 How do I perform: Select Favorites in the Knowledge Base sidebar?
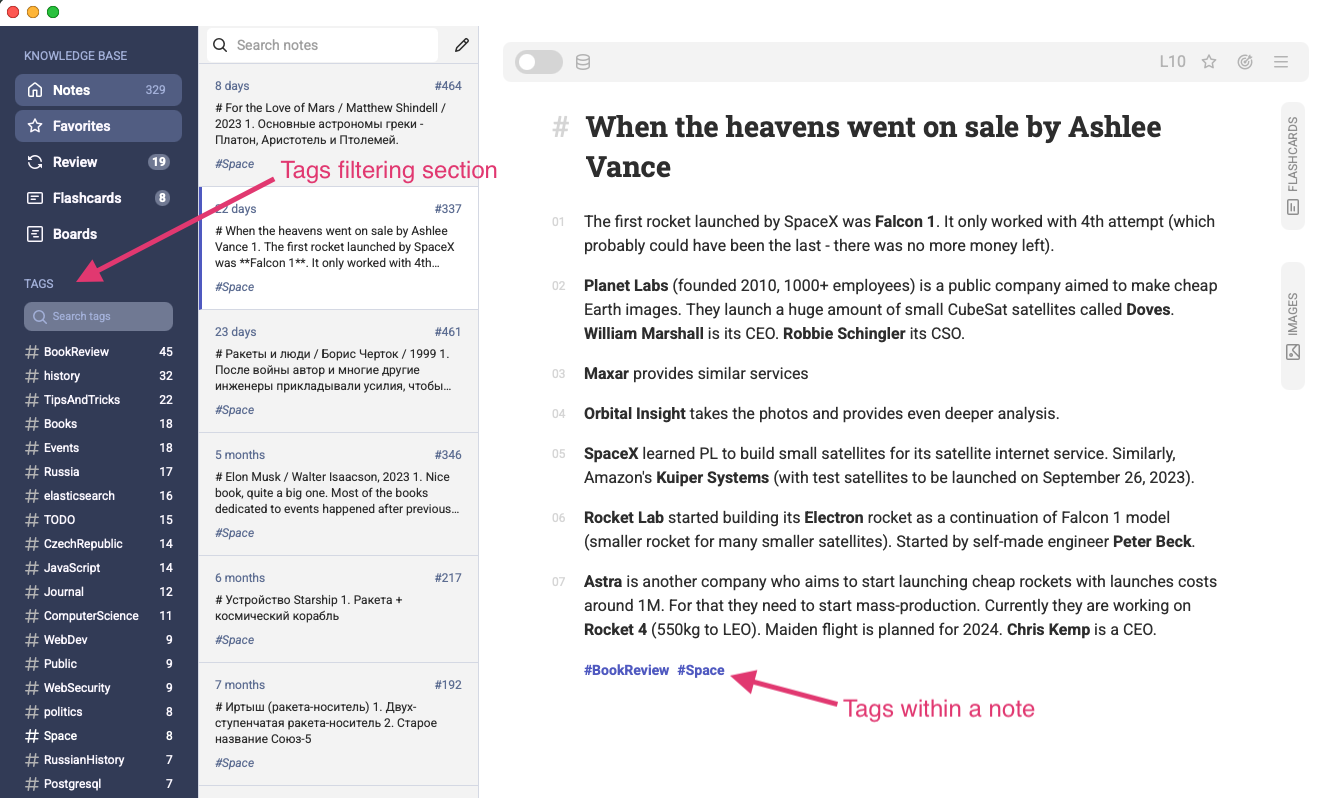pos(97,126)
